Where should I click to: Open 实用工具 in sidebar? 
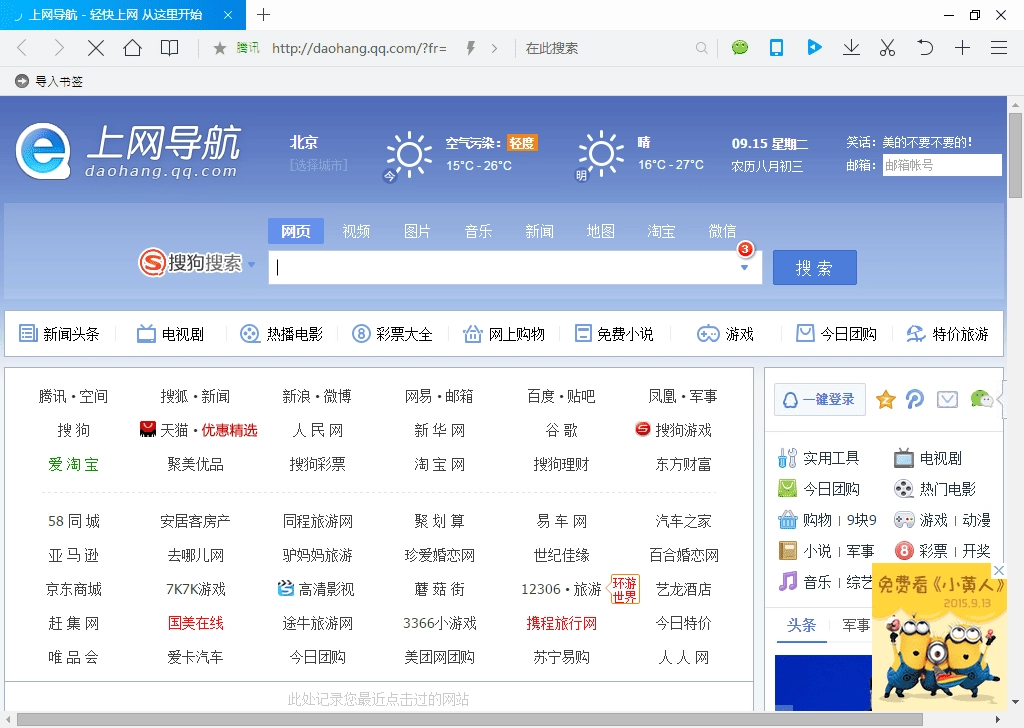(x=819, y=458)
